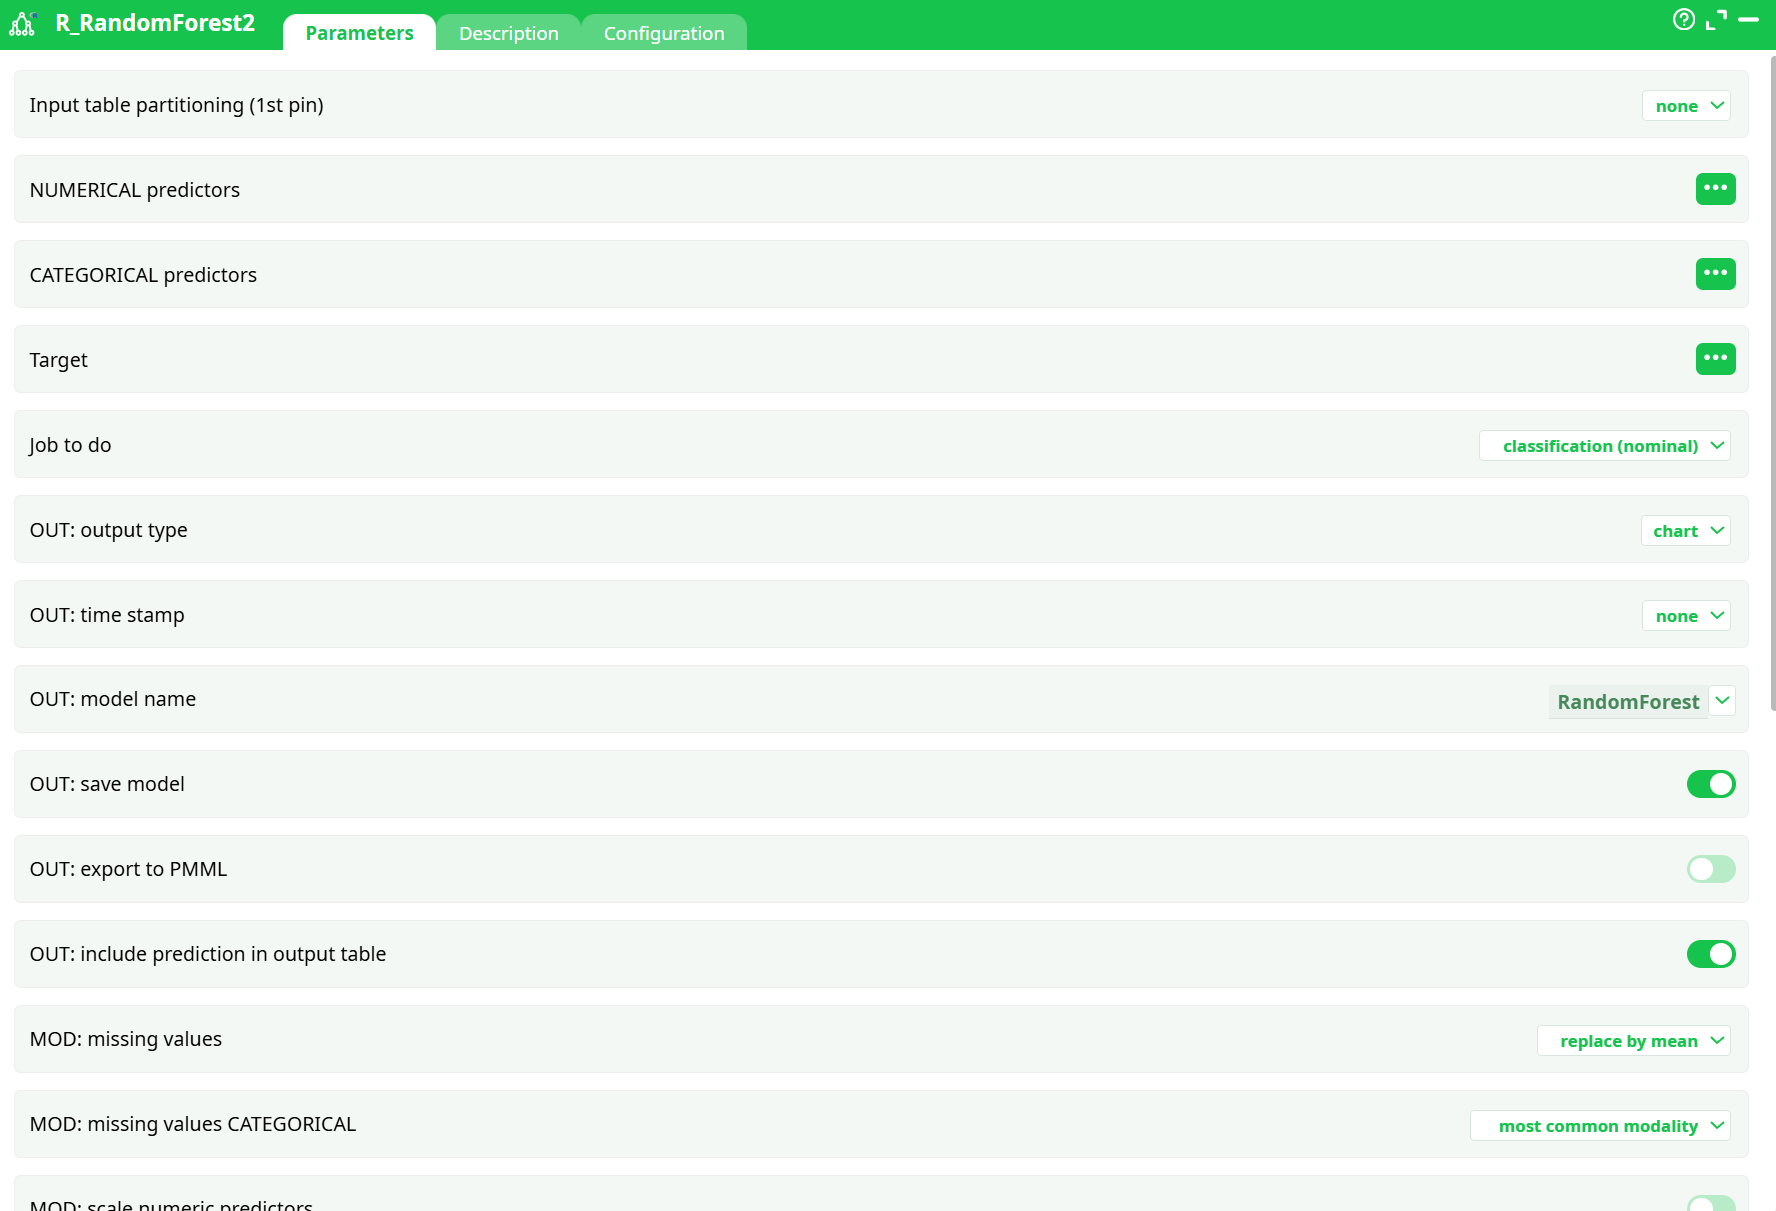Enable OUT: export to PMML
The image size is (1776, 1211).
1711,869
